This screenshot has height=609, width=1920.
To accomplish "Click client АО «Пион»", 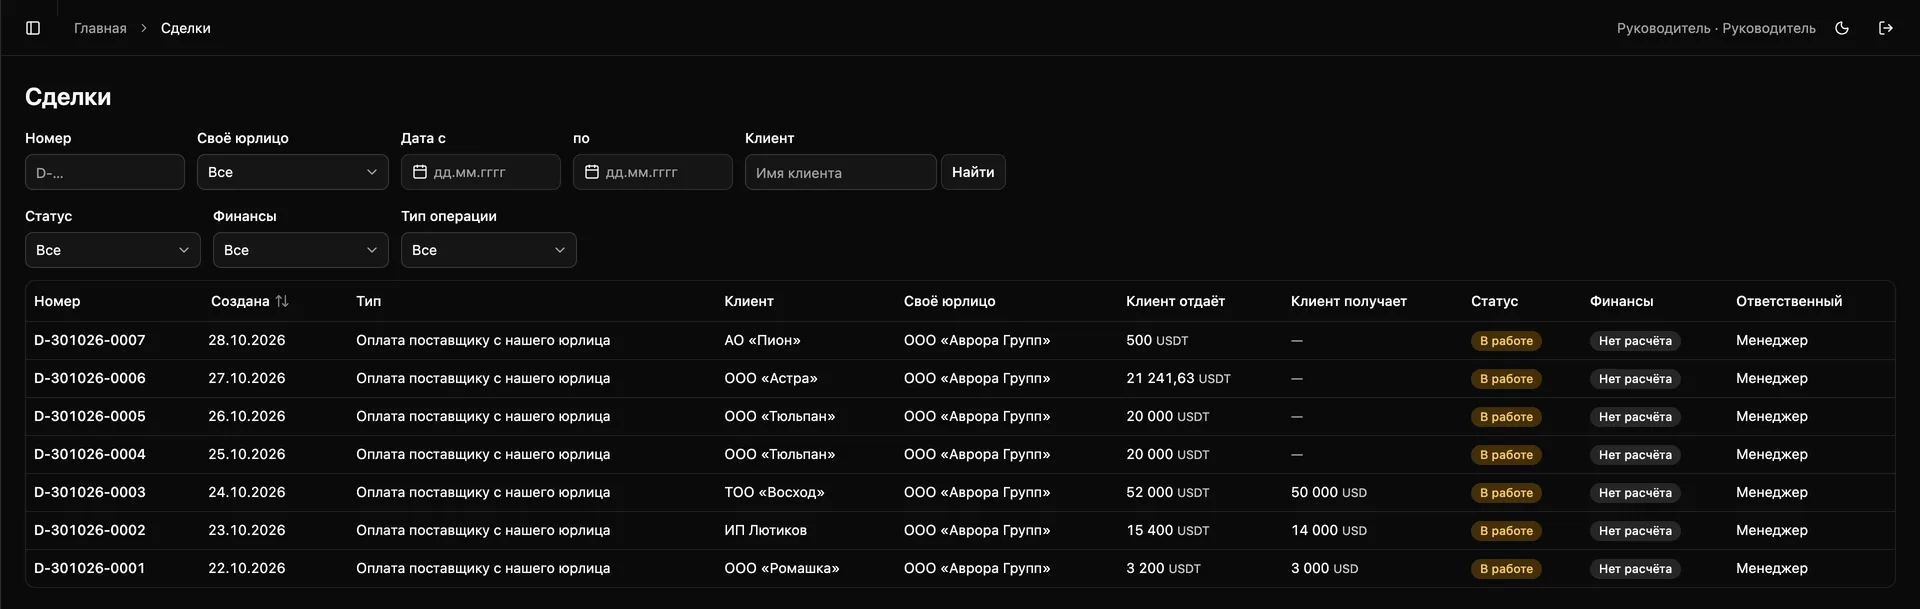I will [x=763, y=340].
